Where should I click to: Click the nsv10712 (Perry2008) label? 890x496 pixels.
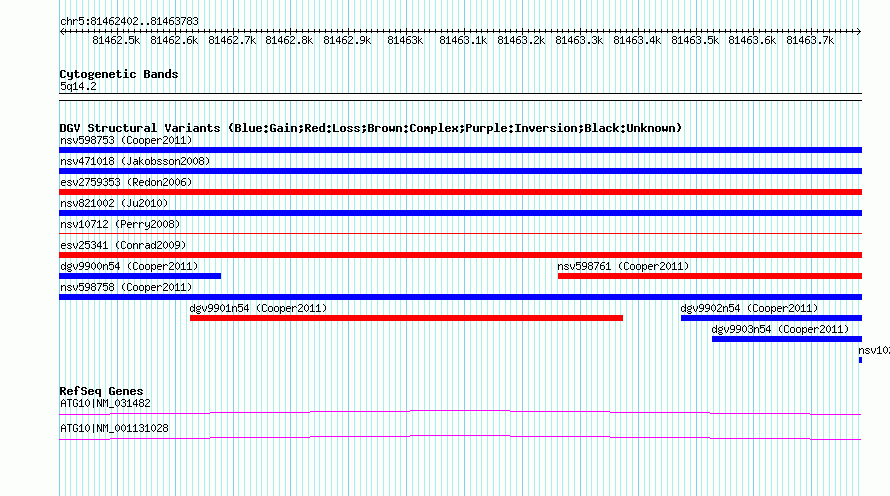(x=120, y=224)
